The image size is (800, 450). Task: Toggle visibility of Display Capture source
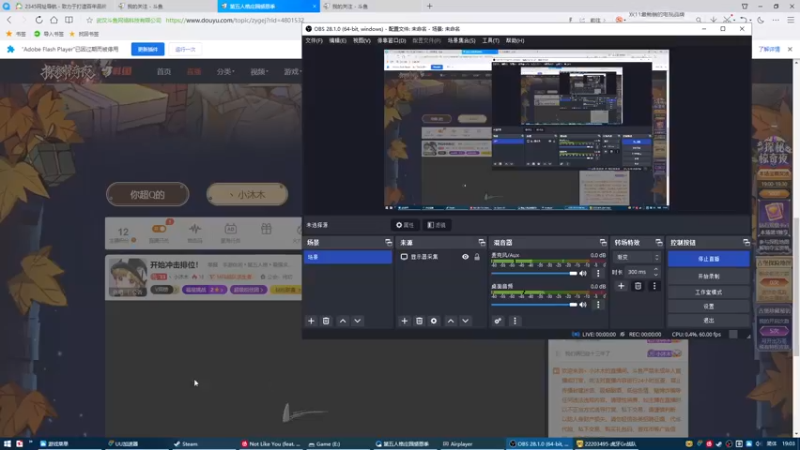[465, 257]
